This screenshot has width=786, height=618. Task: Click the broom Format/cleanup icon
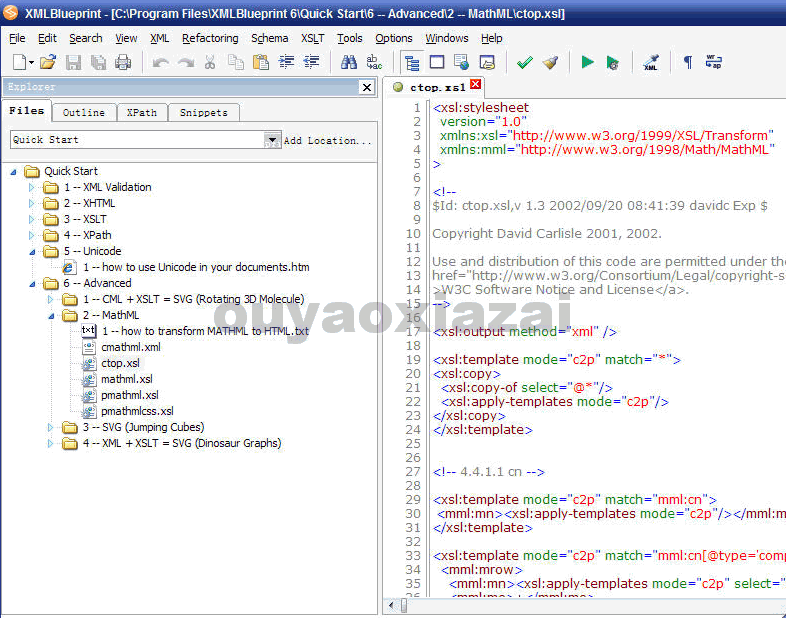tap(550, 62)
